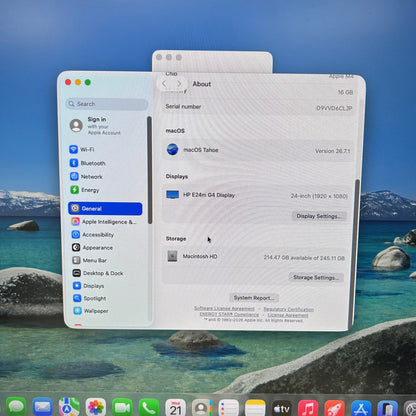Open the Phone app in the Dock

149,407
